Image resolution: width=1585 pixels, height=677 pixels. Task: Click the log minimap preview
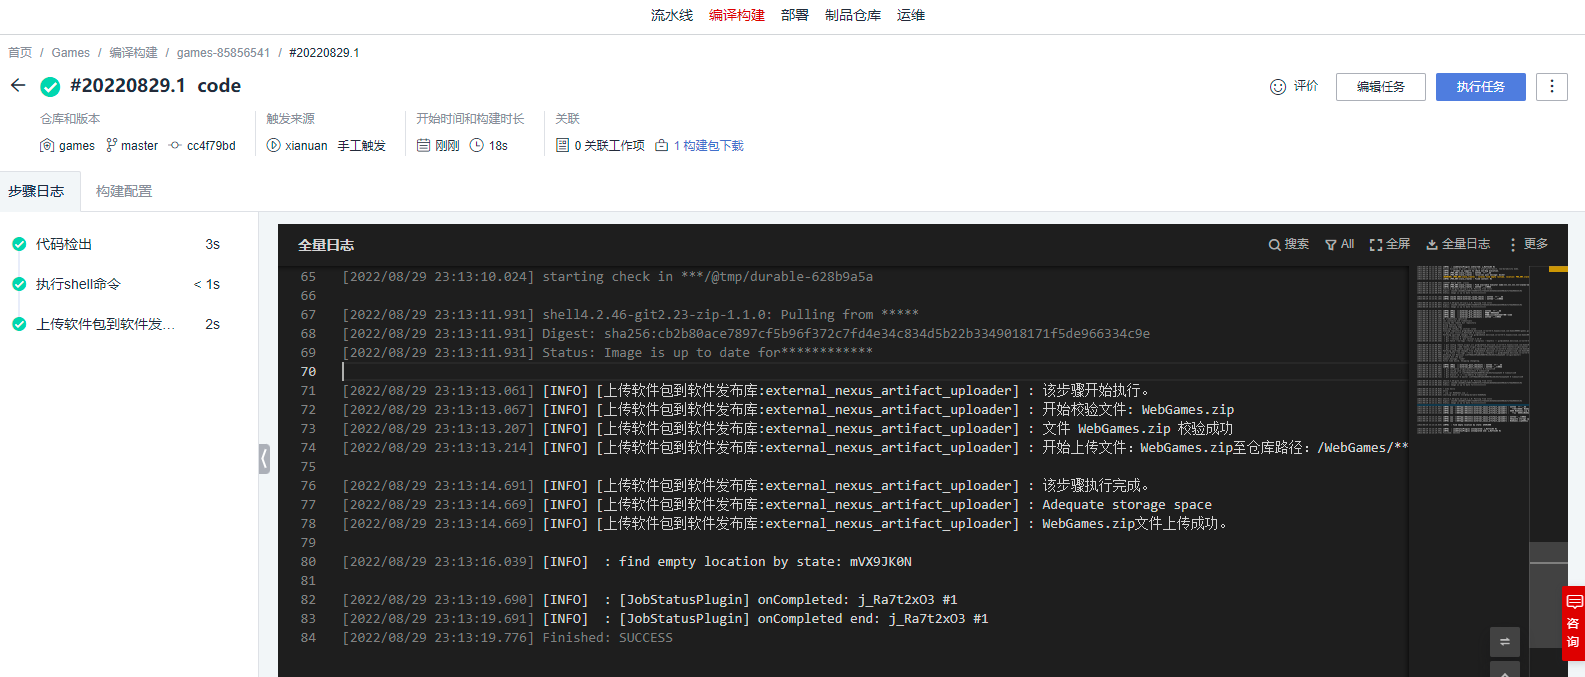[1472, 350]
